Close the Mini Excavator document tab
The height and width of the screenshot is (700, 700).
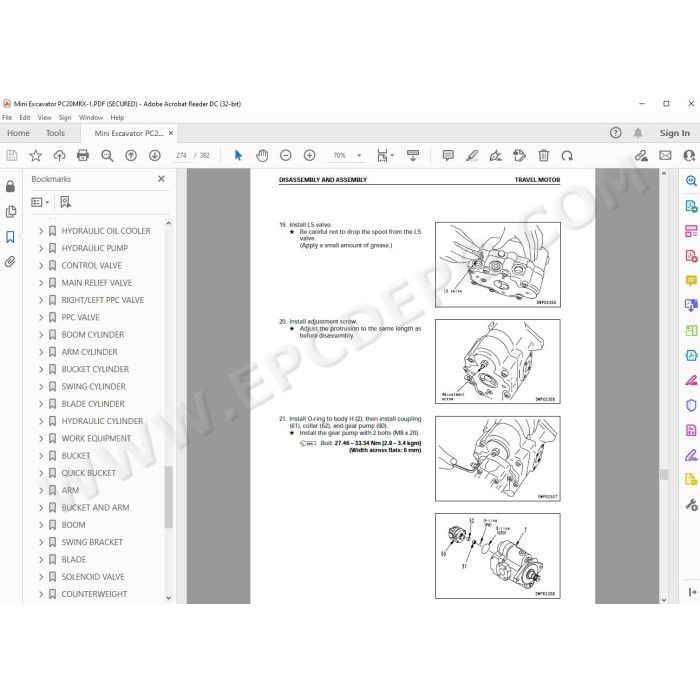point(171,133)
